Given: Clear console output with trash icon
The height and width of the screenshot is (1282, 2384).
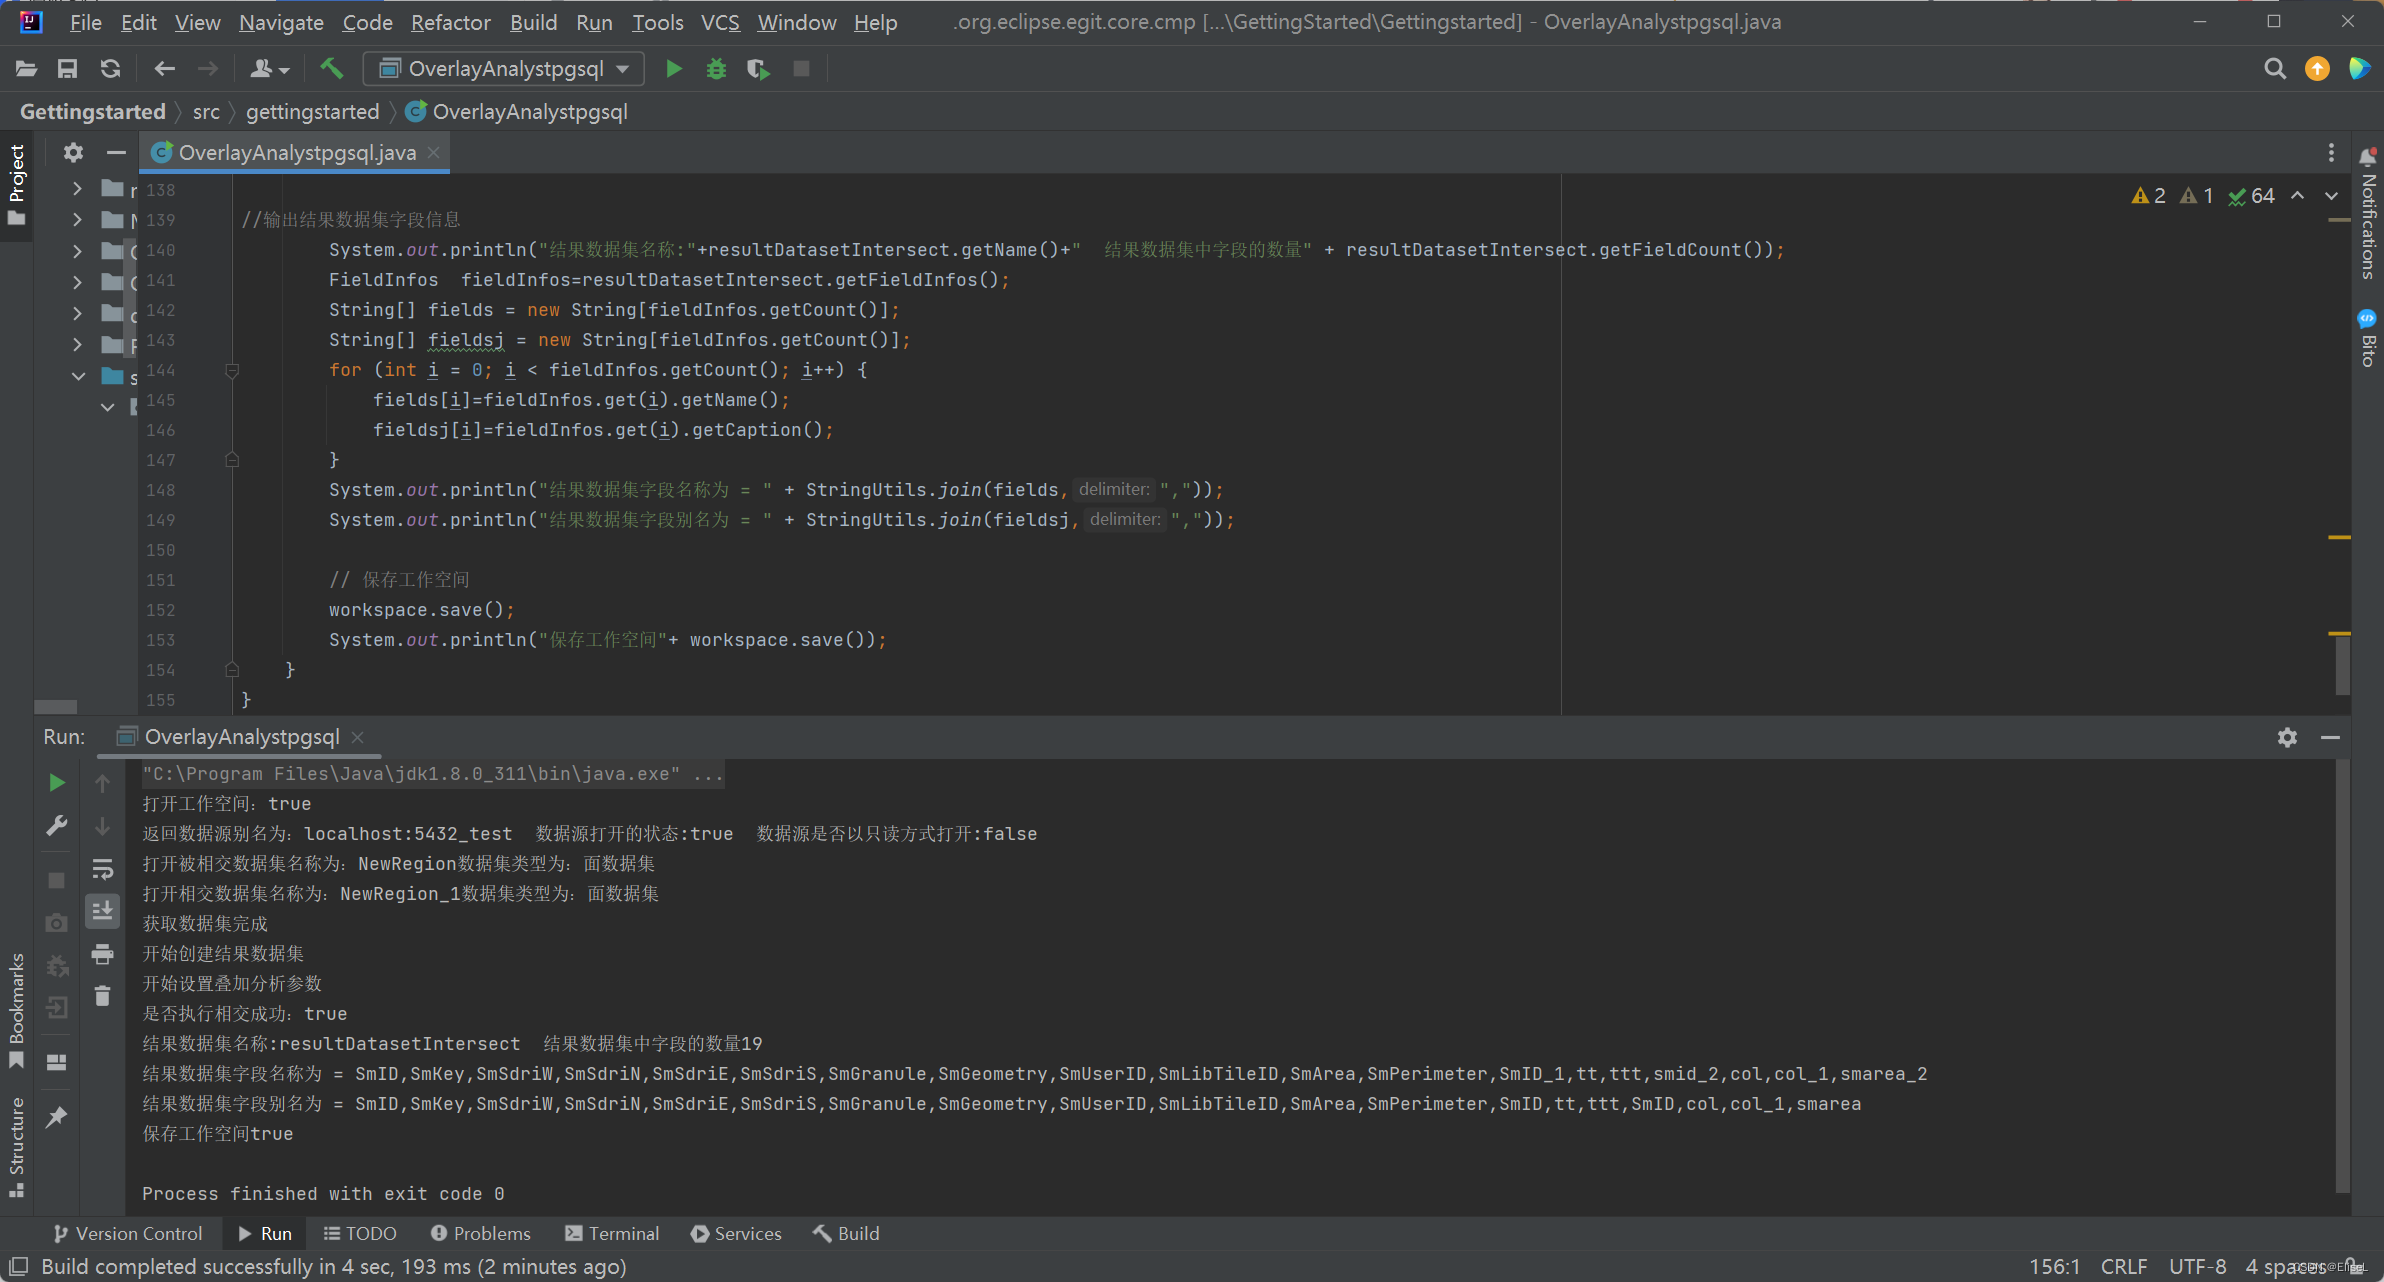Looking at the screenshot, I should pyautogui.click(x=102, y=996).
